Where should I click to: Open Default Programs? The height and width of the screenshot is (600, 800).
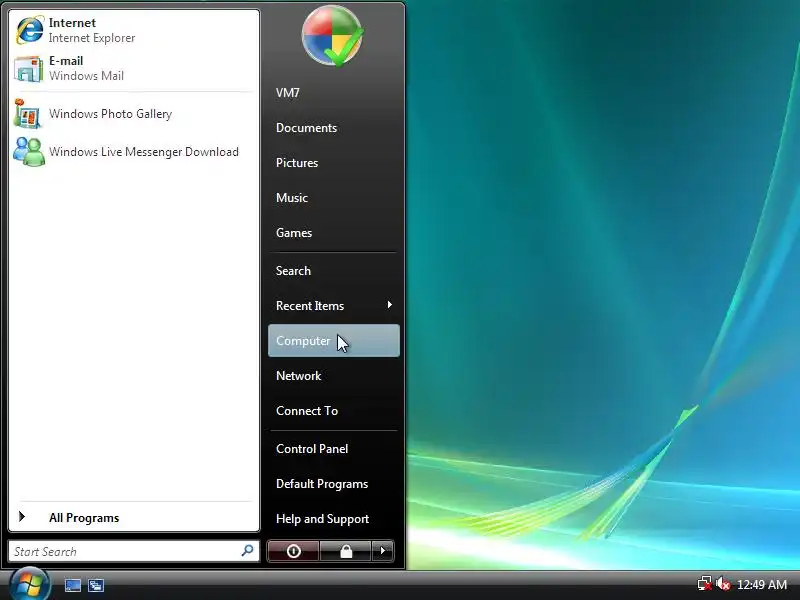pyautogui.click(x=334, y=484)
